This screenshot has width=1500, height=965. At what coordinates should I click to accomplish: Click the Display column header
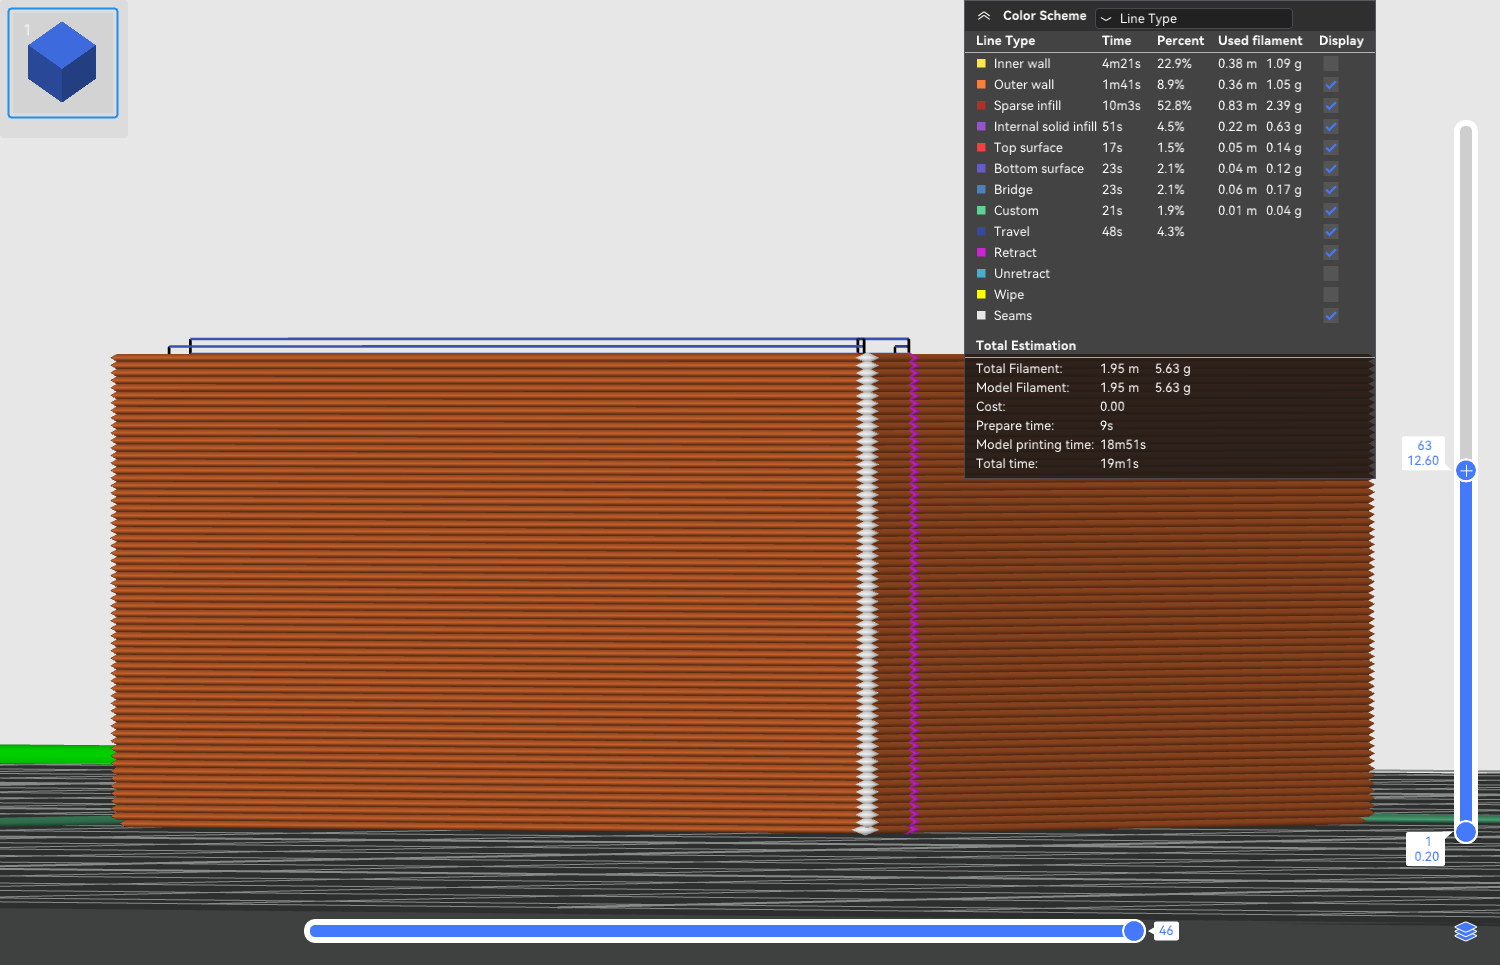[x=1340, y=41]
